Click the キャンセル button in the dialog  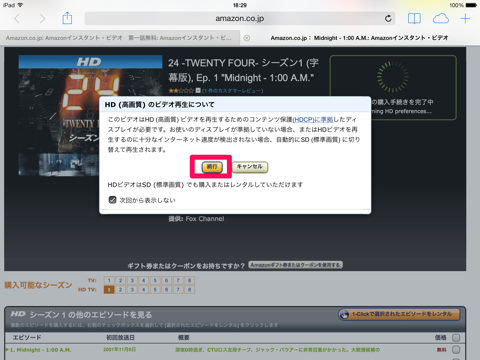tap(250, 167)
